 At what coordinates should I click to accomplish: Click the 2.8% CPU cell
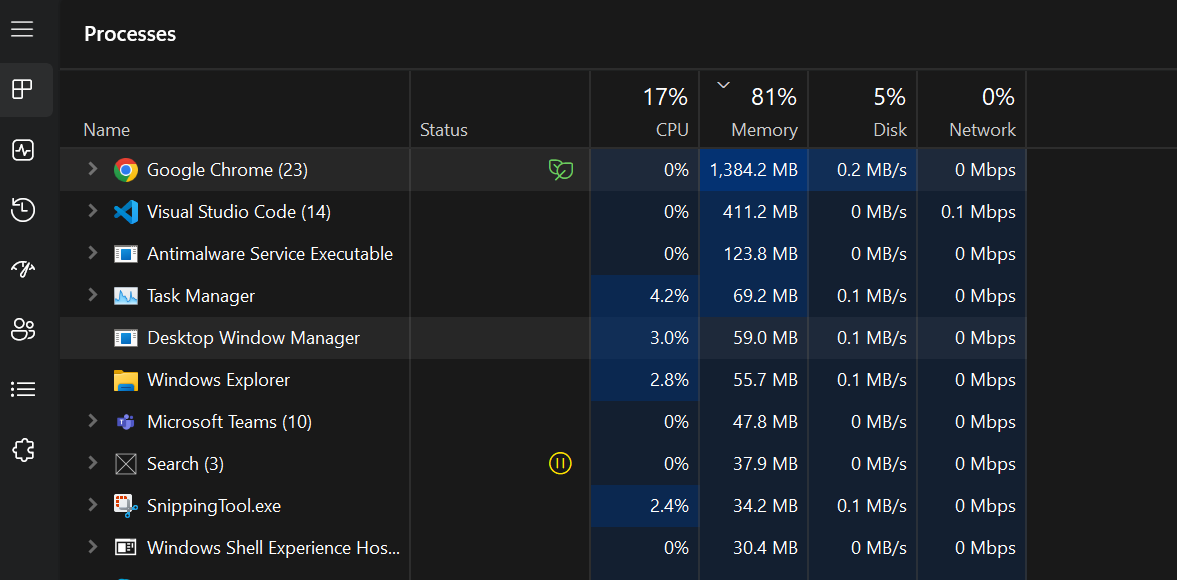coord(645,380)
